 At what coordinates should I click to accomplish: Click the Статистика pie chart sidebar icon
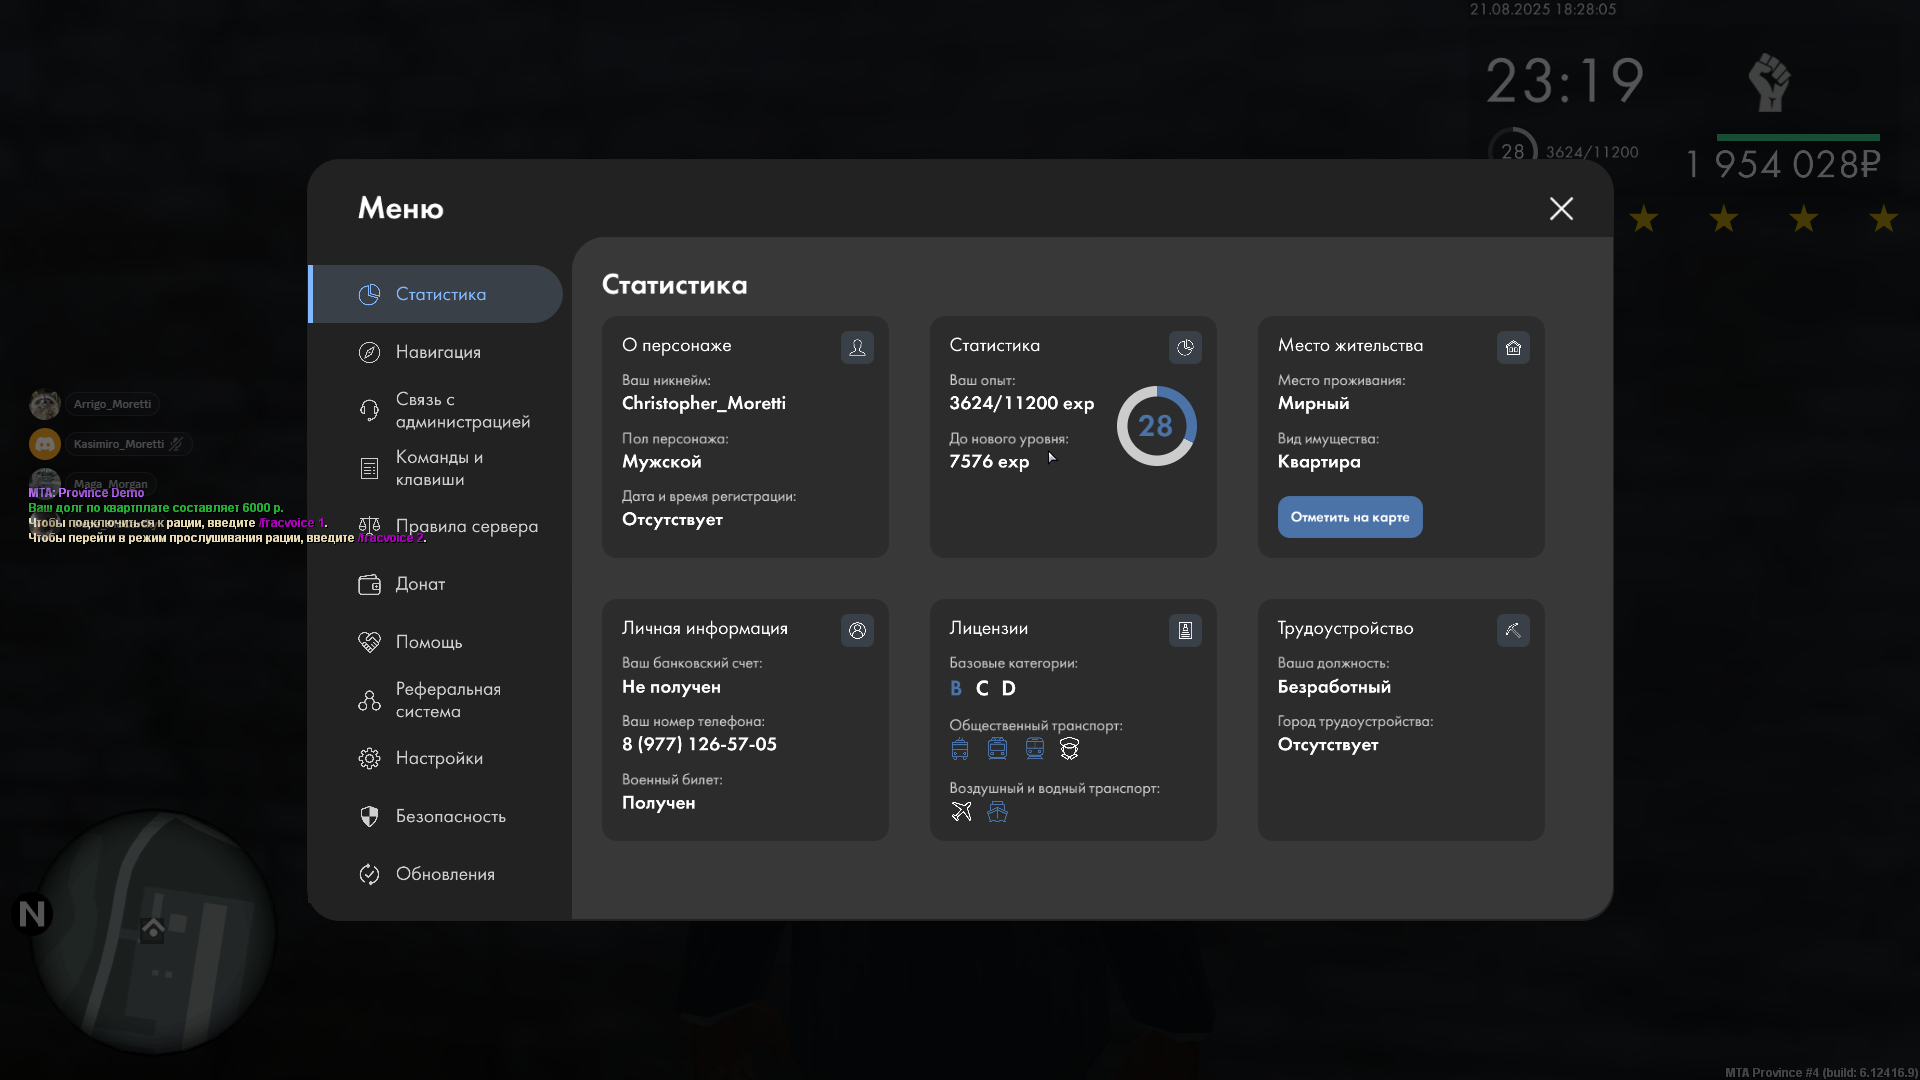pyautogui.click(x=369, y=294)
